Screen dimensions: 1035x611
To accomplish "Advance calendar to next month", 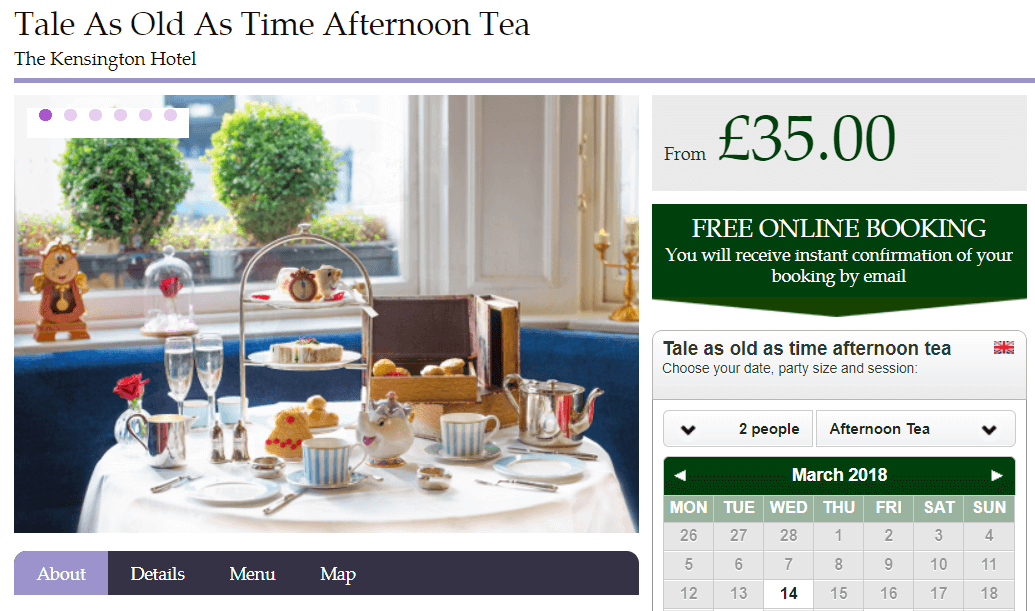I will click(x=997, y=475).
